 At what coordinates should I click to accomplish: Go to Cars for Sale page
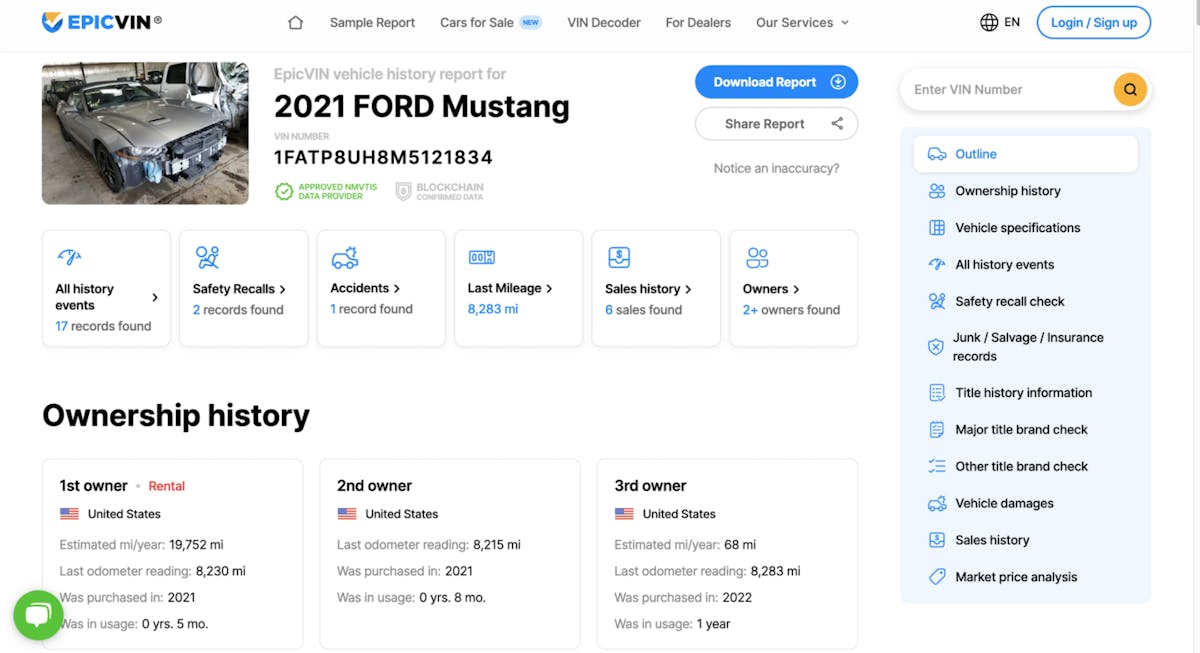[x=477, y=22]
